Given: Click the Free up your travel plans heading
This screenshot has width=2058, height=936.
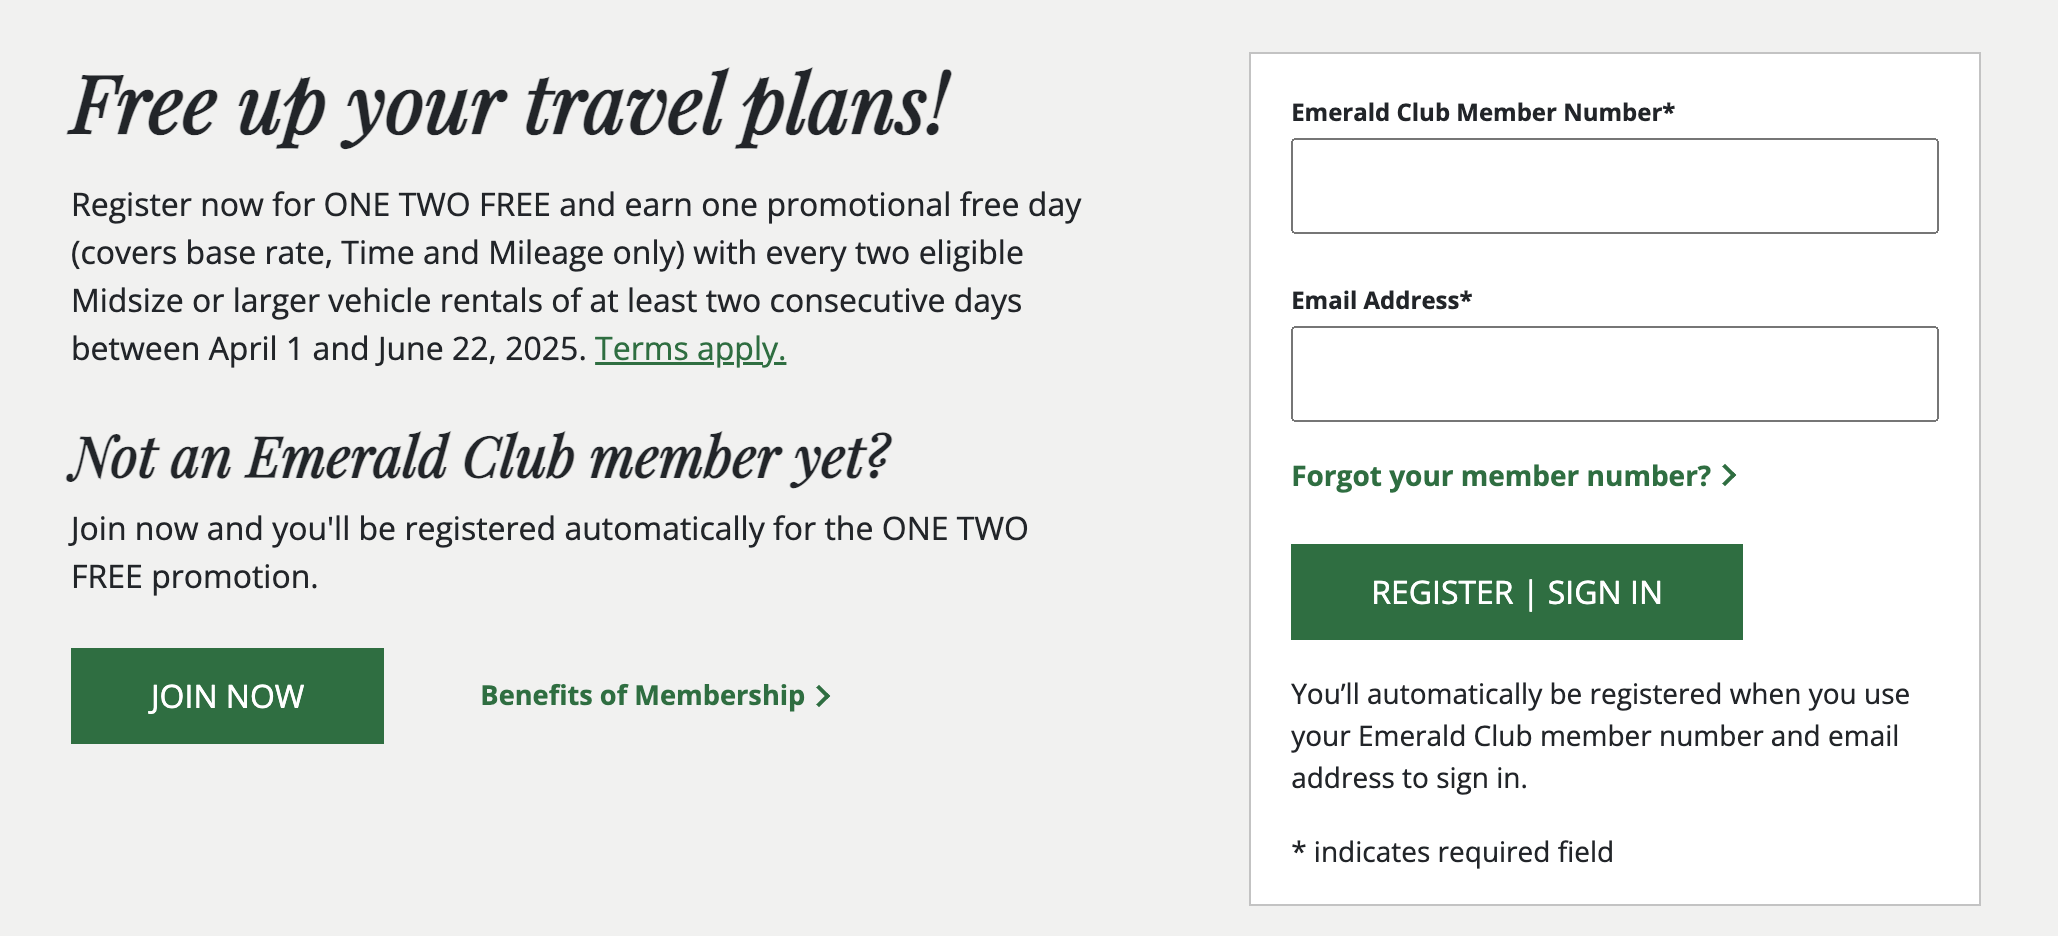Looking at the screenshot, I should coord(509,106).
